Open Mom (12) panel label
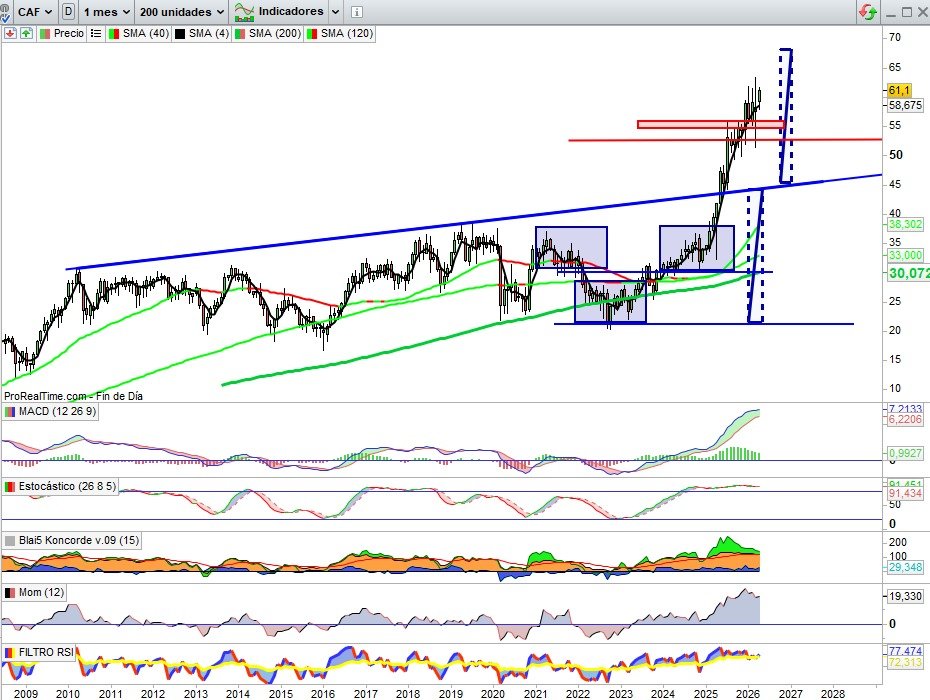This screenshot has width=930, height=700. click(41, 592)
